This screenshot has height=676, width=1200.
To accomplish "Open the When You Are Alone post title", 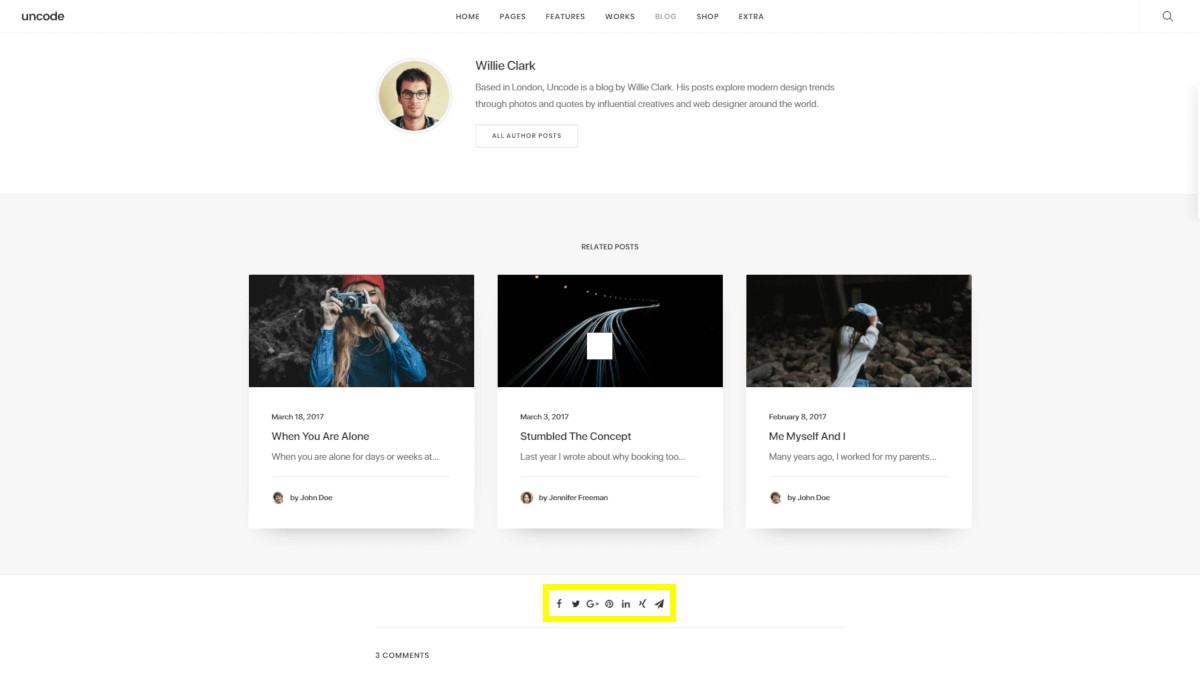I will (320, 436).
